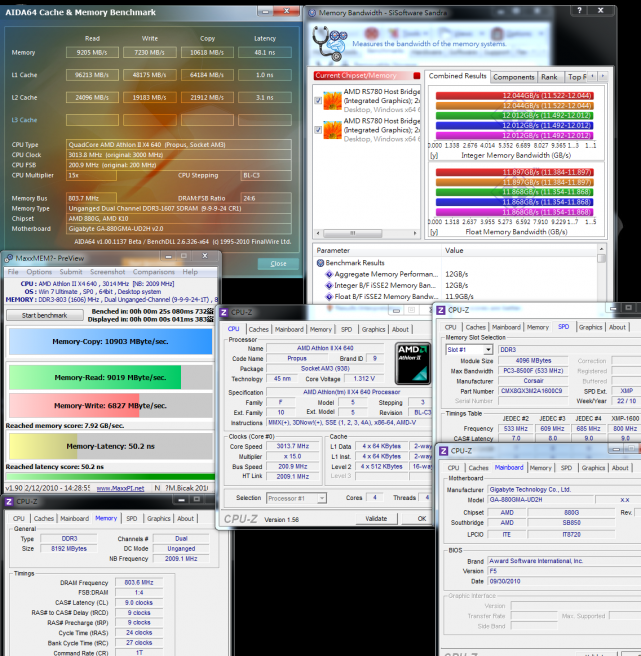Screen dimensions: 641x656
Task: Open the MaxxMEM Options menu
Action: click(x=39, y=272)
